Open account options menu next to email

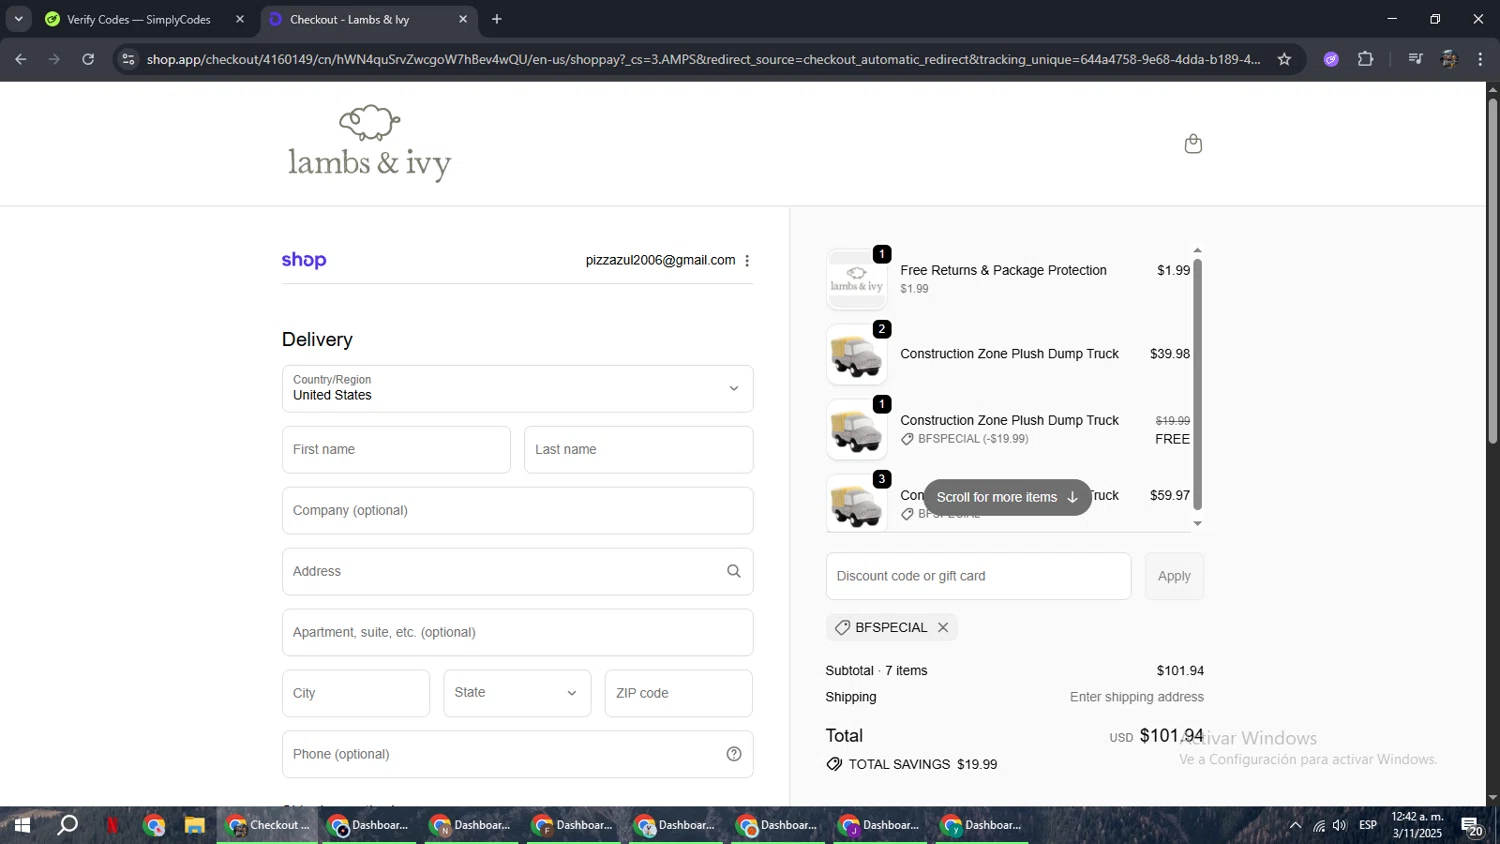point(747,261)
